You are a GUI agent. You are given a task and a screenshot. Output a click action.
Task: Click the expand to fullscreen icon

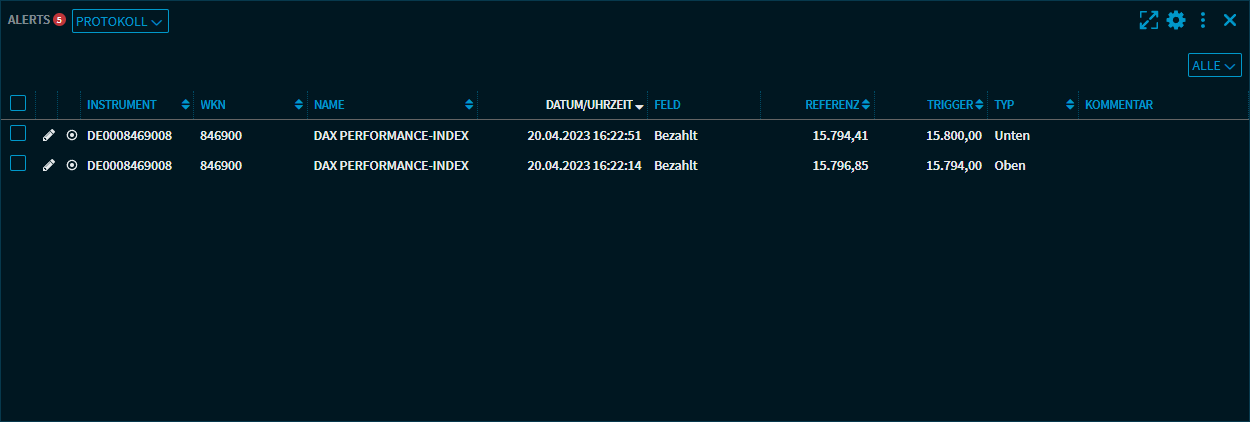[x=1149, y=20]
